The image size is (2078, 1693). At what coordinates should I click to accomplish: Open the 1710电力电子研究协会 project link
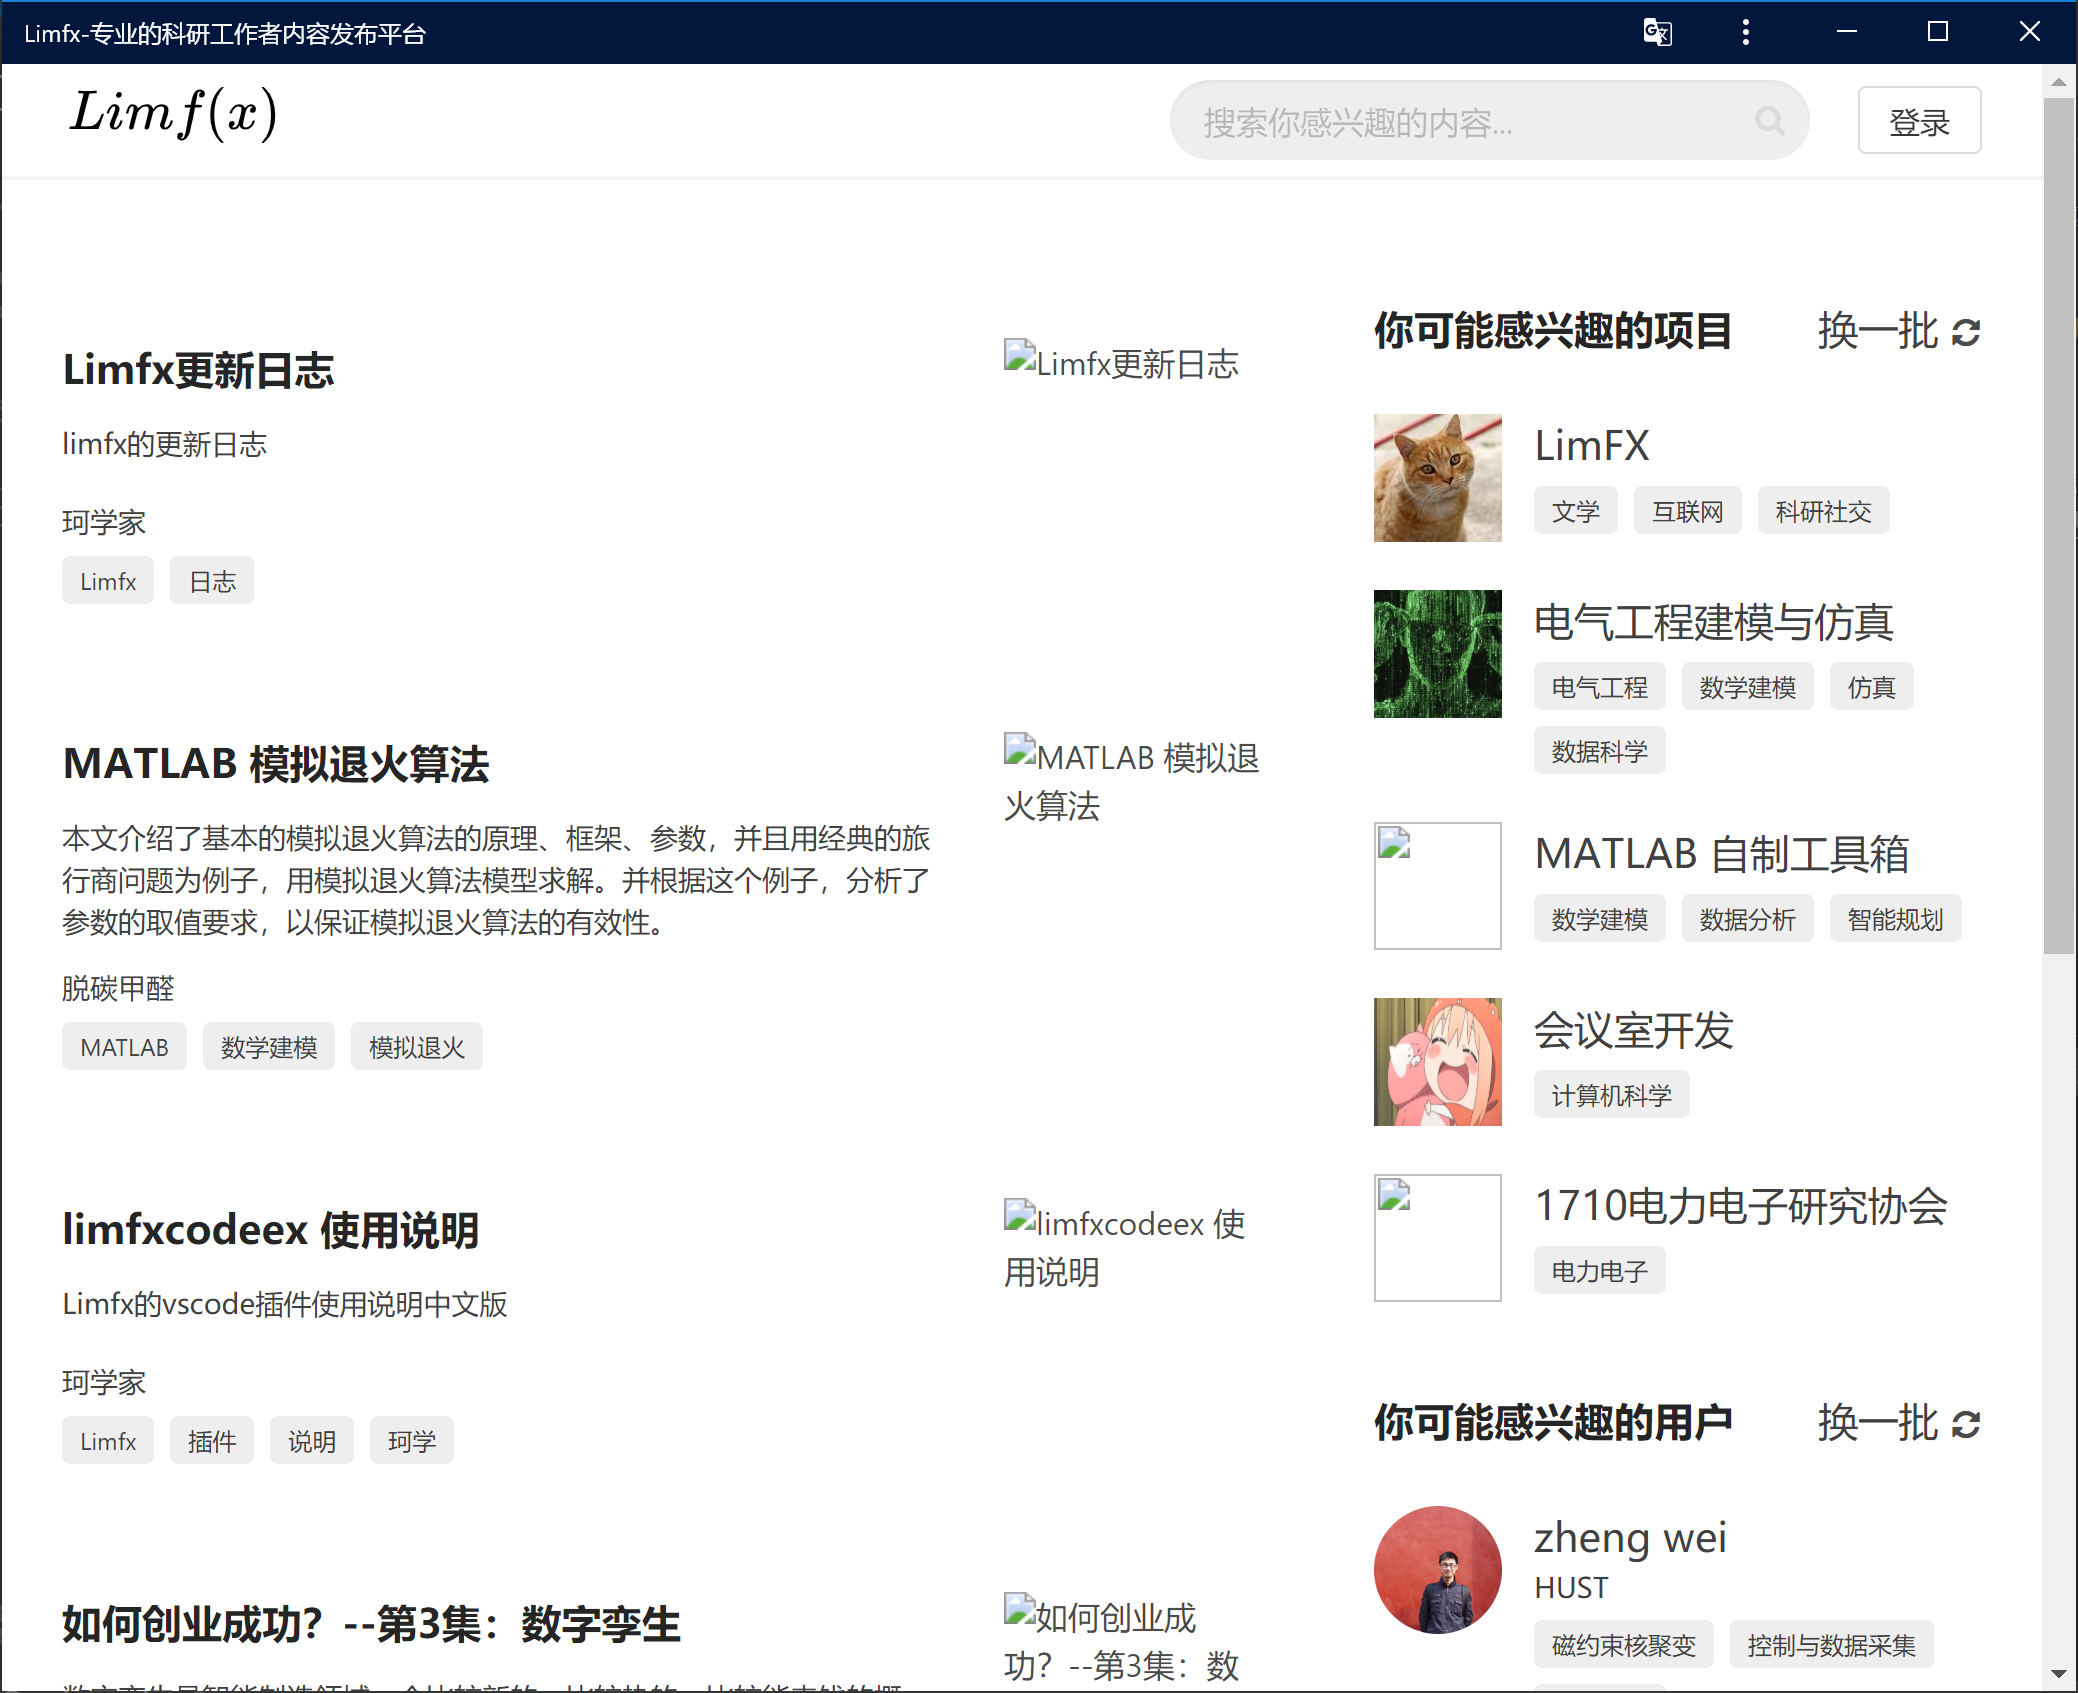pyautogui.click(x=1740, y=1206)
